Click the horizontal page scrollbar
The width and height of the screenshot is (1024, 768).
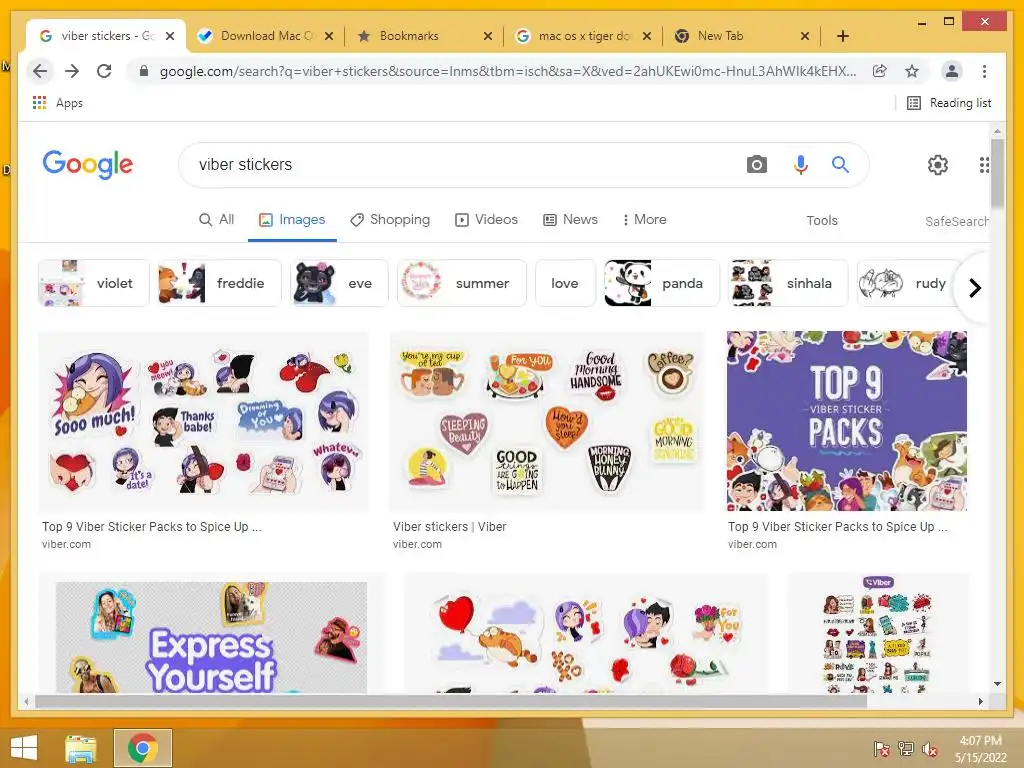pyautogui.click(x=451, y=701)
